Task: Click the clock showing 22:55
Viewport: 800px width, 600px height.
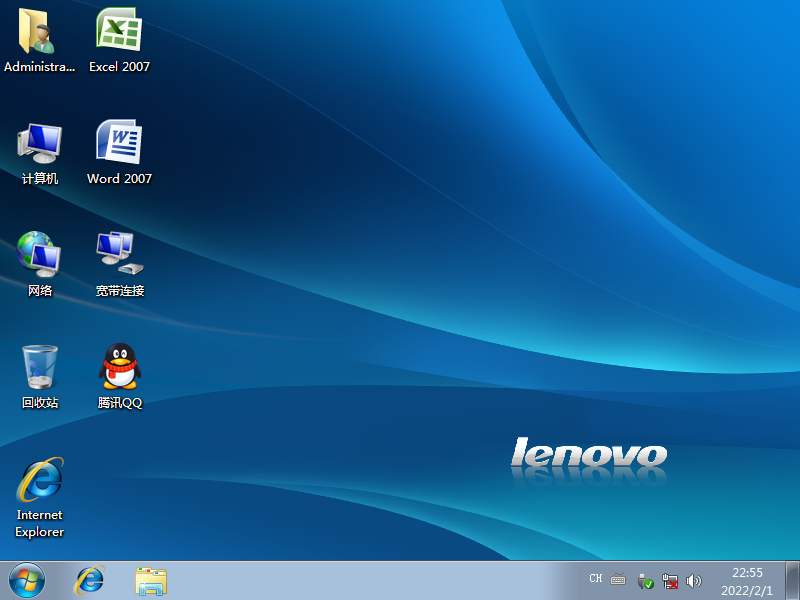Action: click(x=748, y=580)
